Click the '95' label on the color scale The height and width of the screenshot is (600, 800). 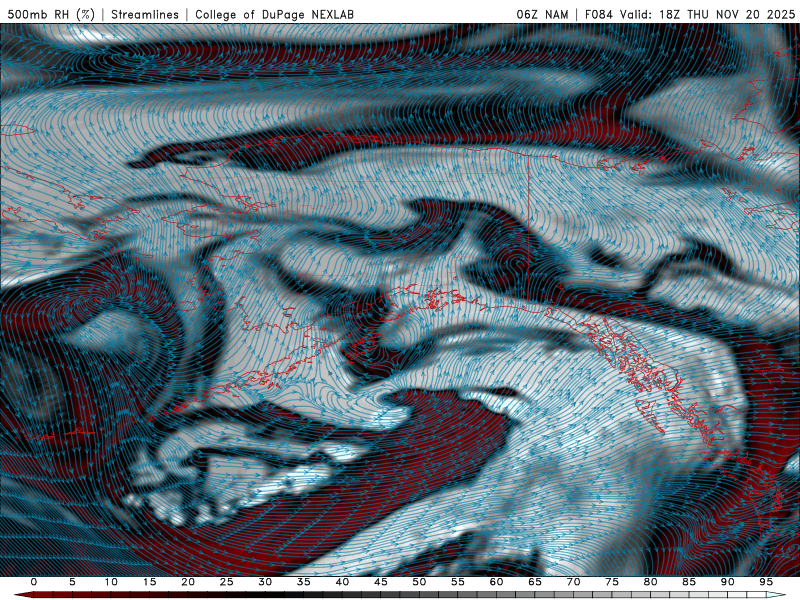pos(766,582)
